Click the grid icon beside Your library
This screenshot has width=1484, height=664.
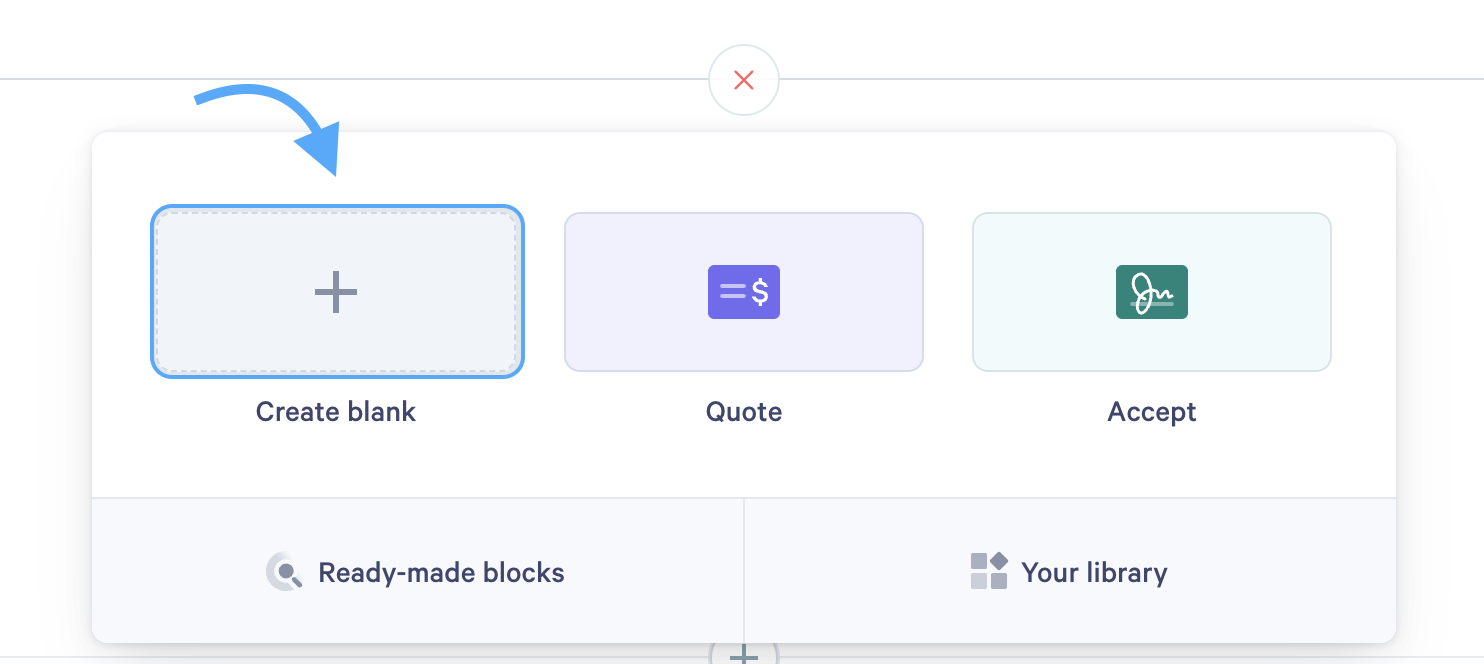989,571
